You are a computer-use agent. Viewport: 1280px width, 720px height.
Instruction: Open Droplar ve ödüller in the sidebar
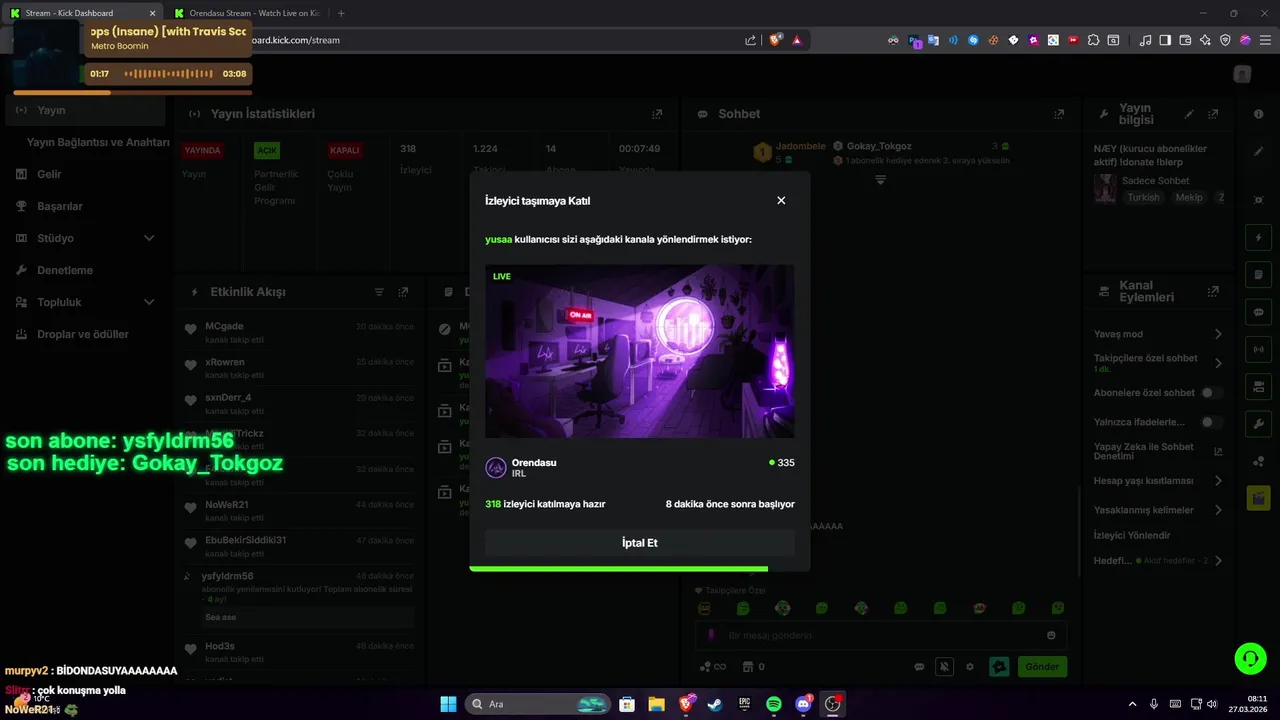click(x=85, y=334)
